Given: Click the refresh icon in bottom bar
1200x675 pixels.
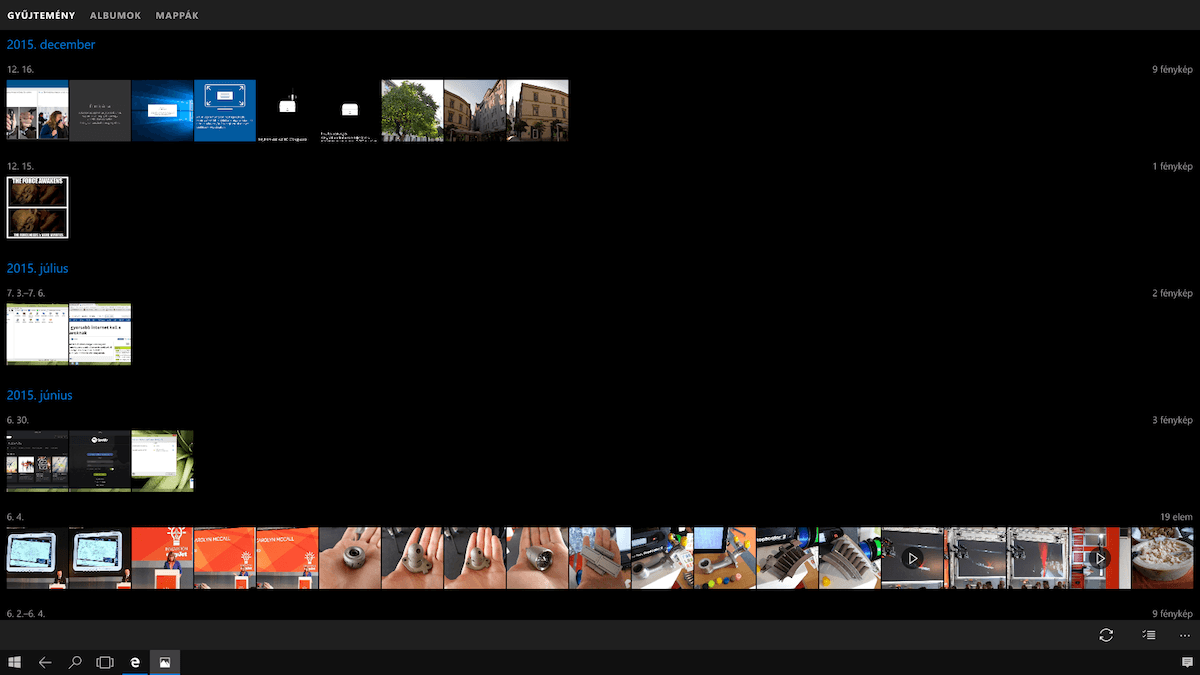Looking at the screenshot, I should point(1105,635).
